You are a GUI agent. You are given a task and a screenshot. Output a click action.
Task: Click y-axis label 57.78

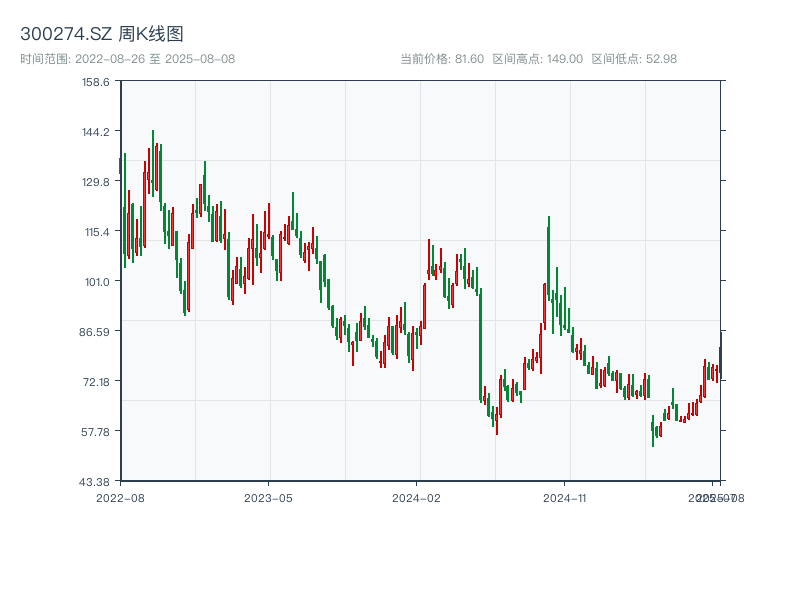tap(95, 432)
